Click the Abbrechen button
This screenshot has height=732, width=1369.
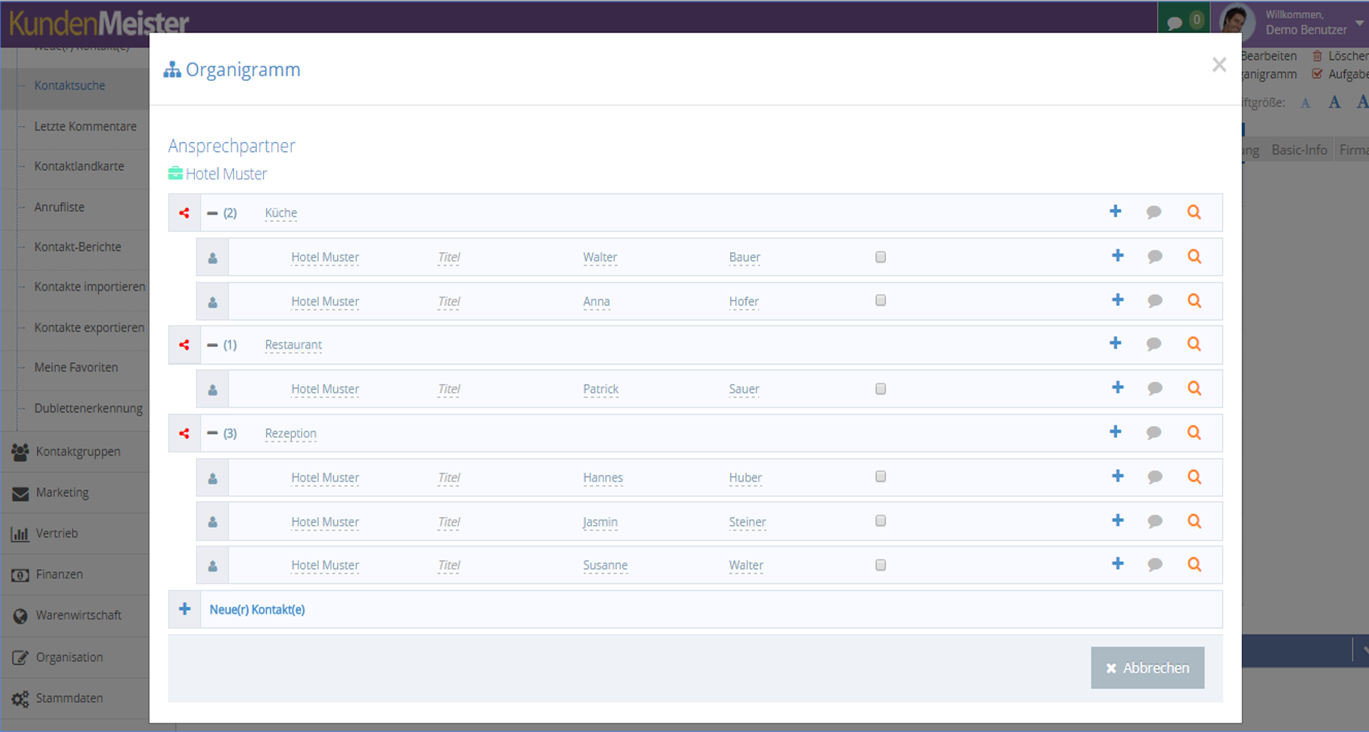click(x=1147, y=668)
